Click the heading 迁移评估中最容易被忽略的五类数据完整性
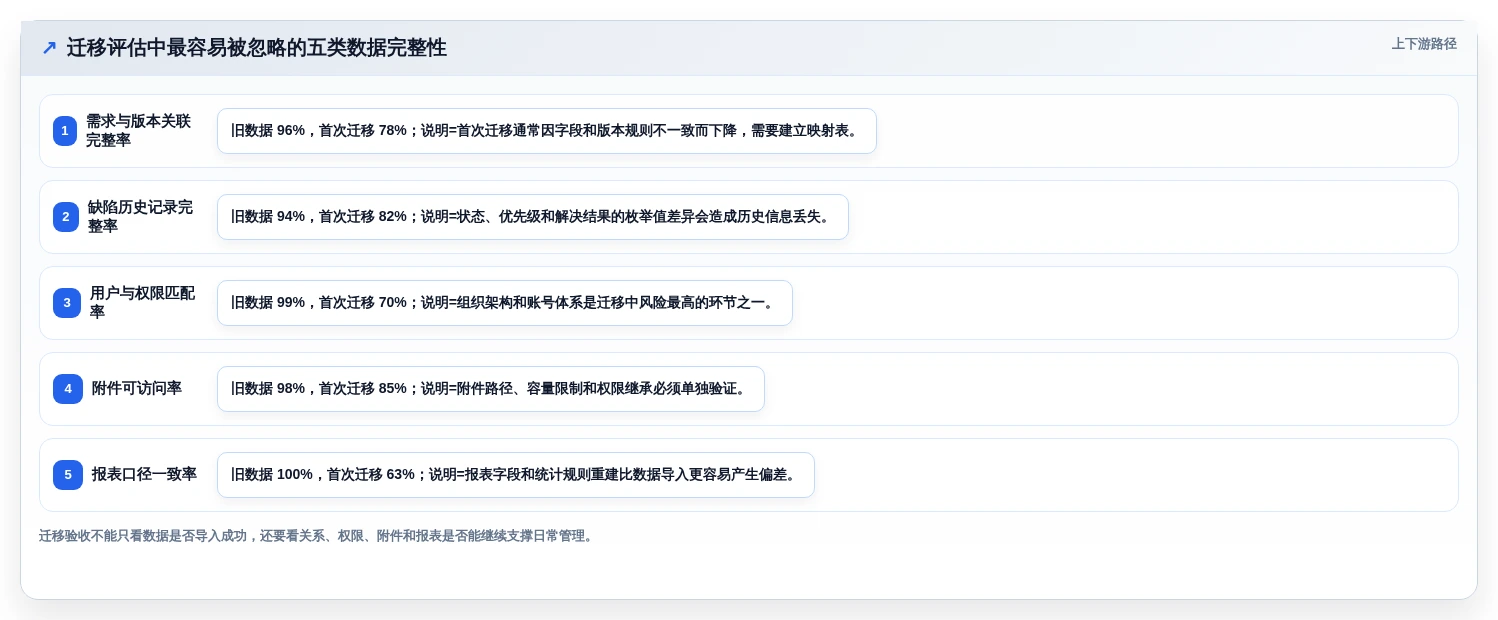Screen dimensions: 1498x620 (257, 48)
